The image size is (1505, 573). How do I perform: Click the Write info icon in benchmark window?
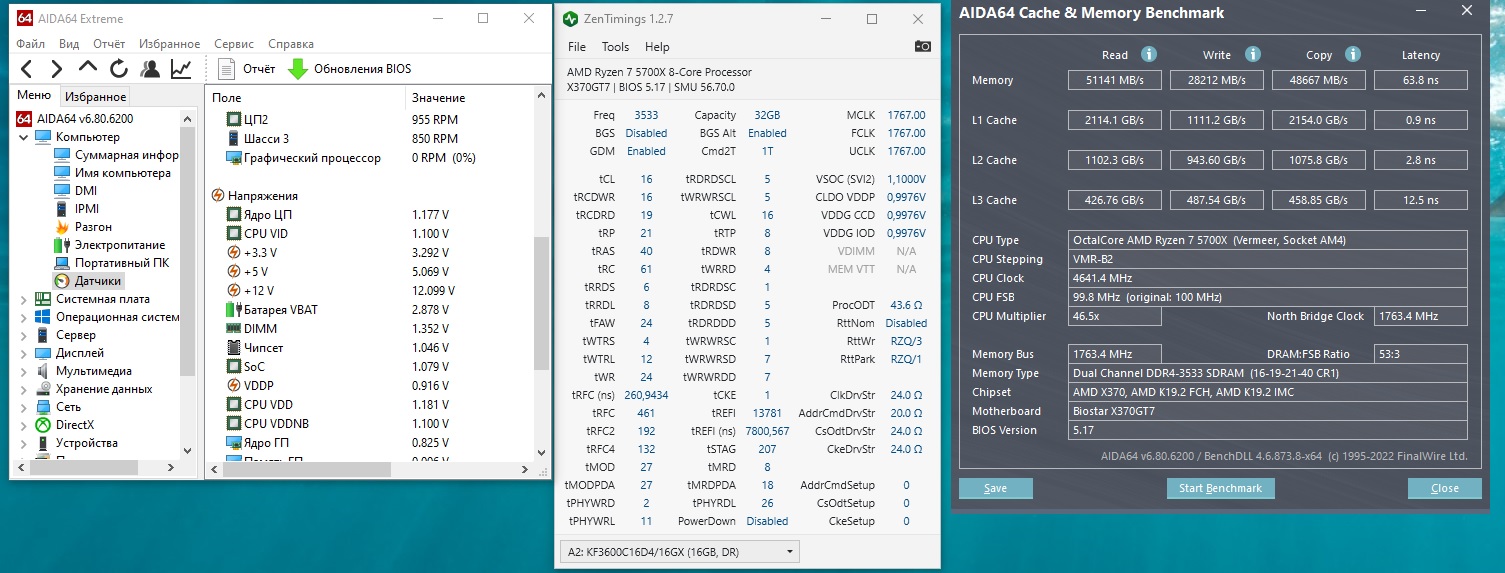pos(1253,55)
